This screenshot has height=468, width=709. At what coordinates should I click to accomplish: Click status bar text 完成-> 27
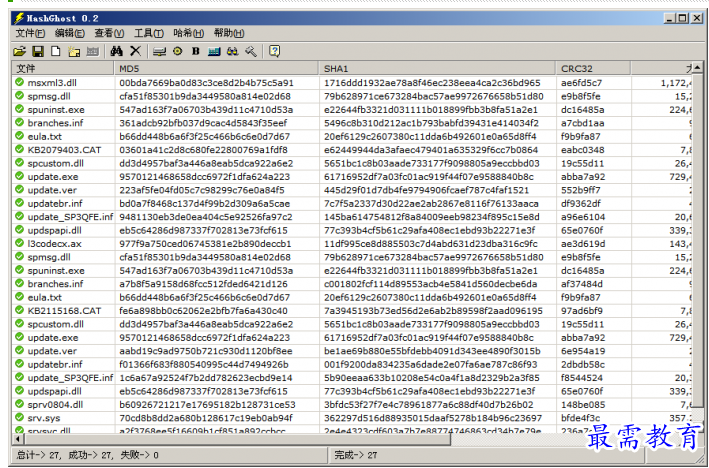click(x=355, y=455)
